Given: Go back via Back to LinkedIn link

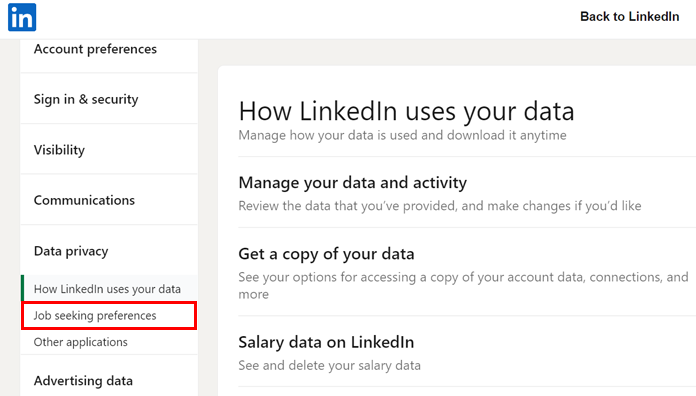Looking at the screenshot, I should pos(629,16).
